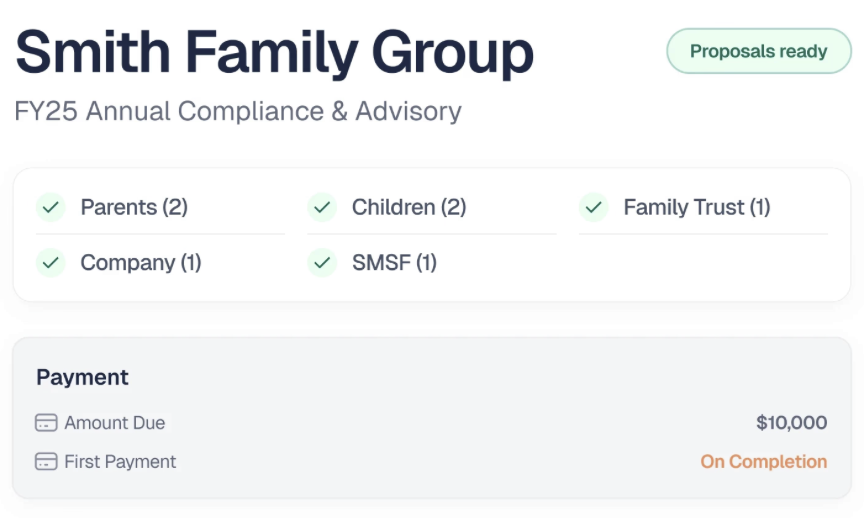Click the Payment section heading
This screenshot has height=518, width=864.
pos(82,377)
